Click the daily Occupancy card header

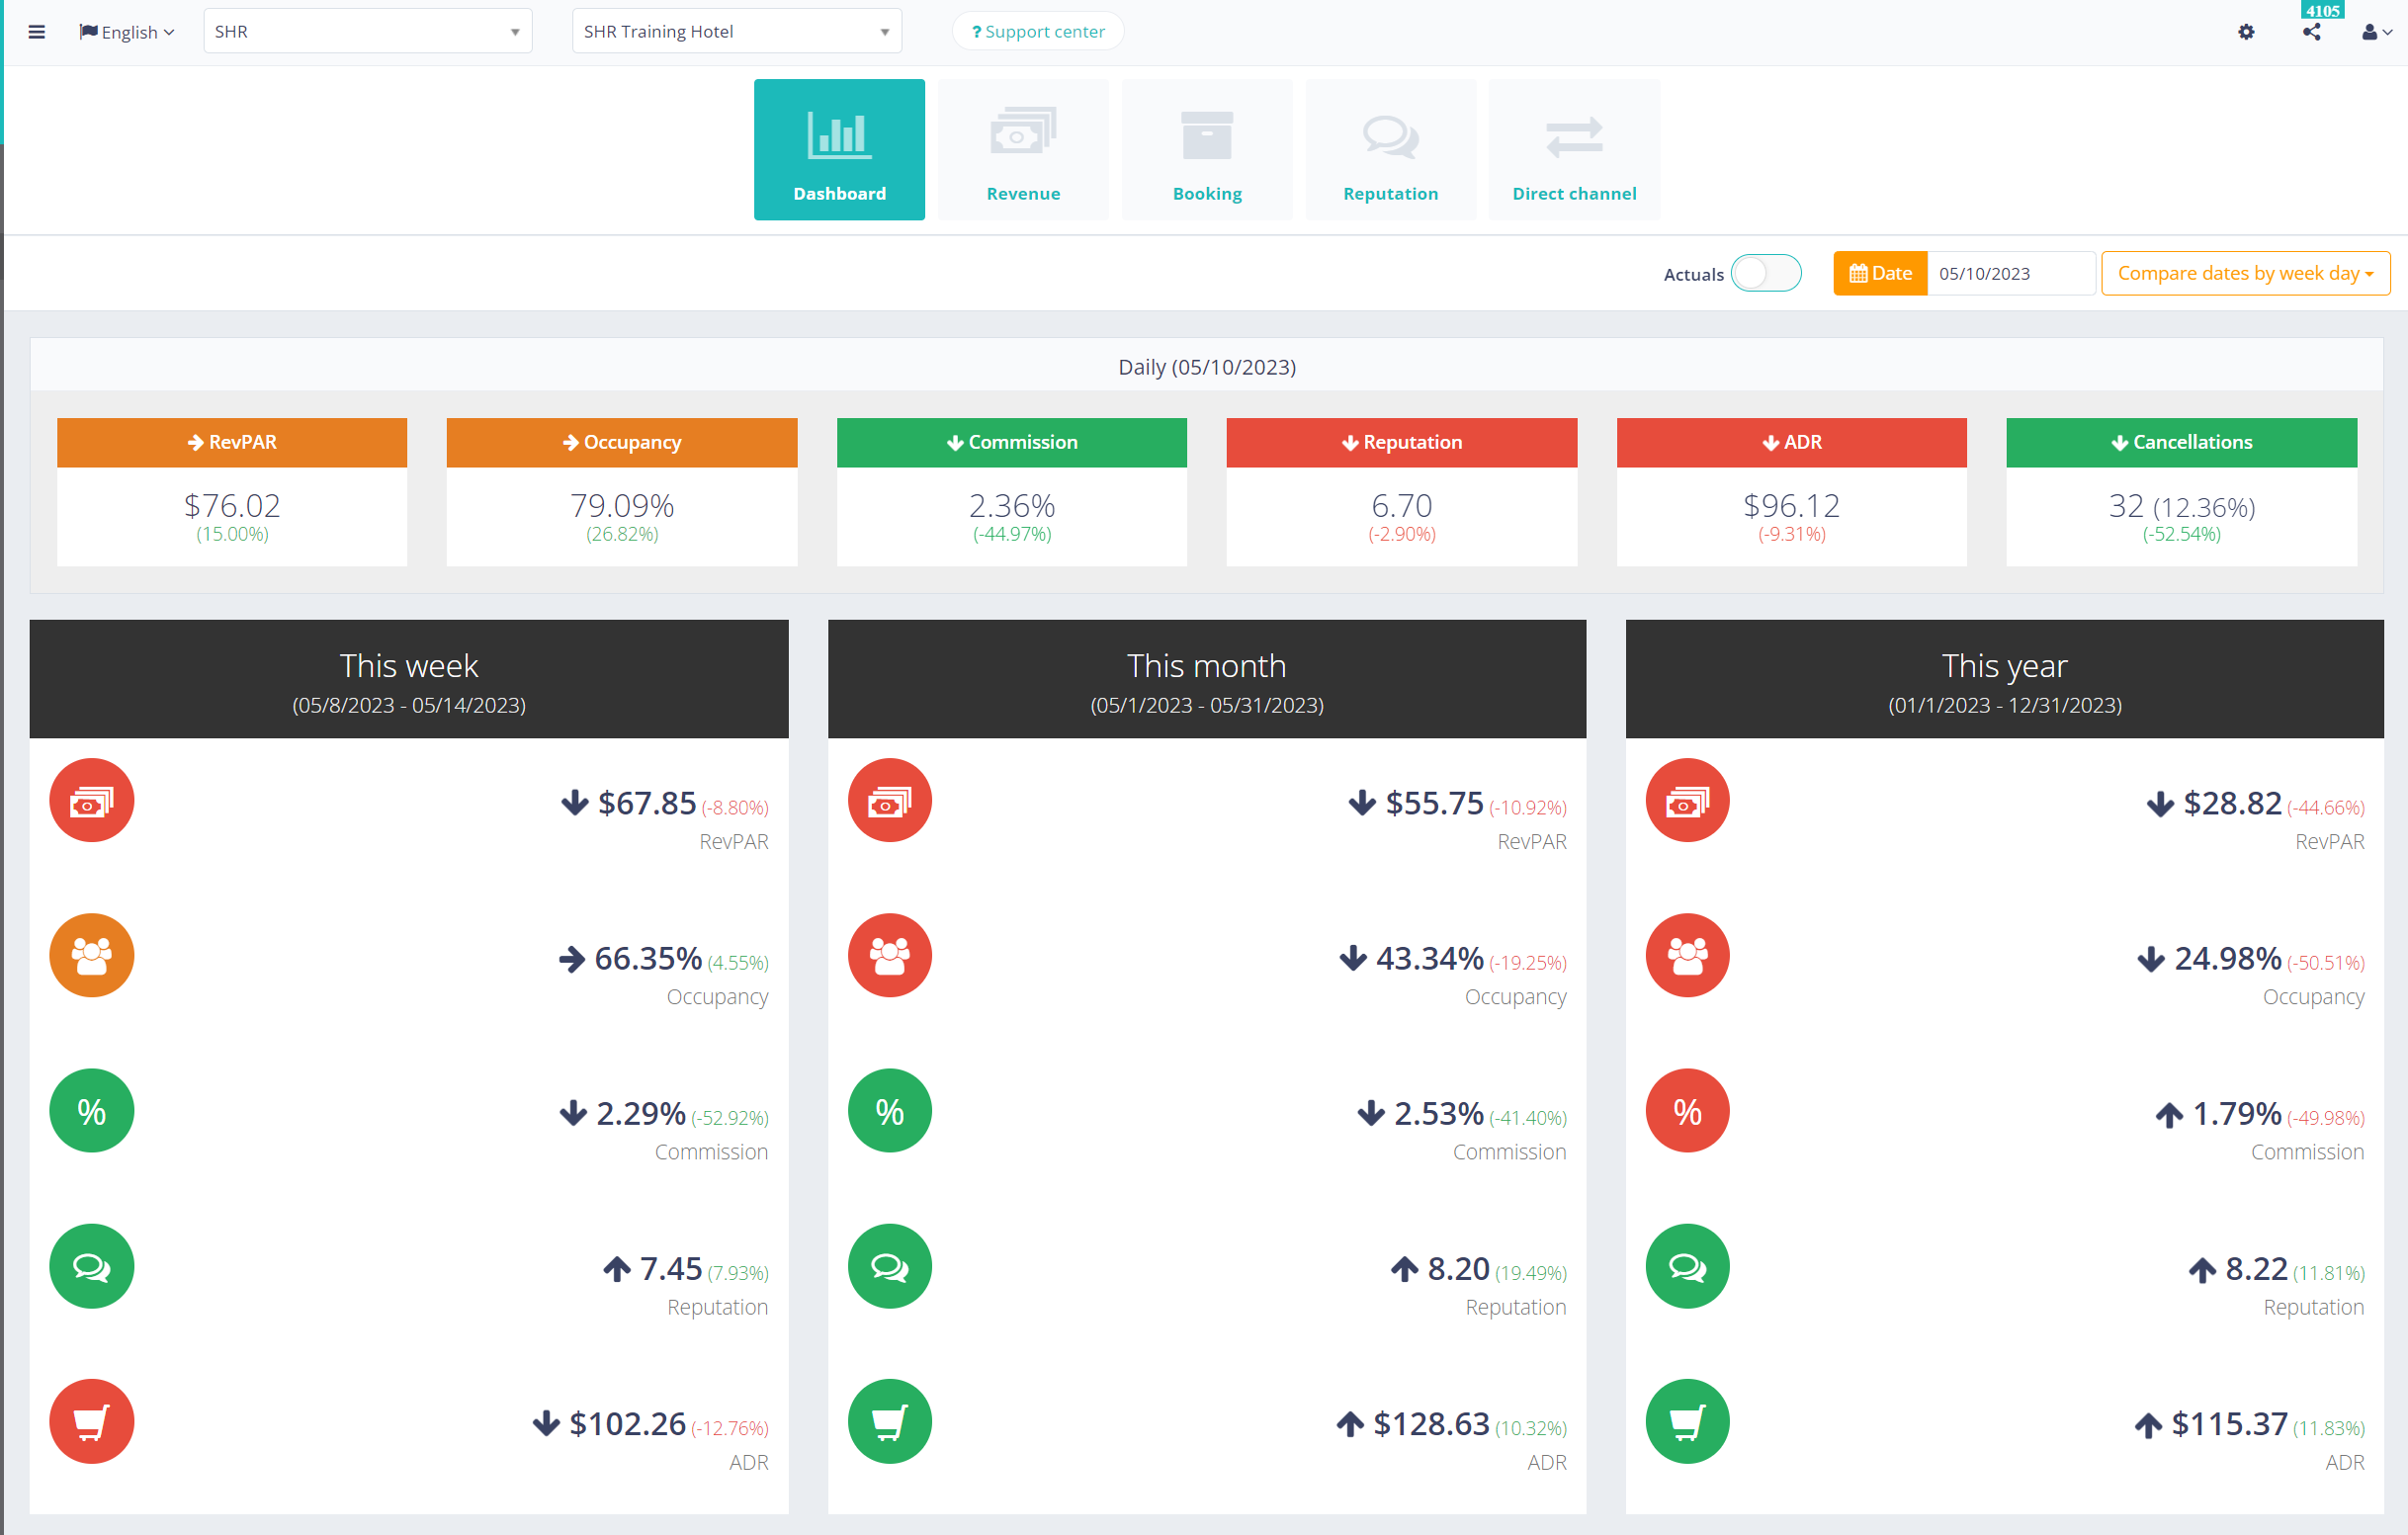pos(622,442)
